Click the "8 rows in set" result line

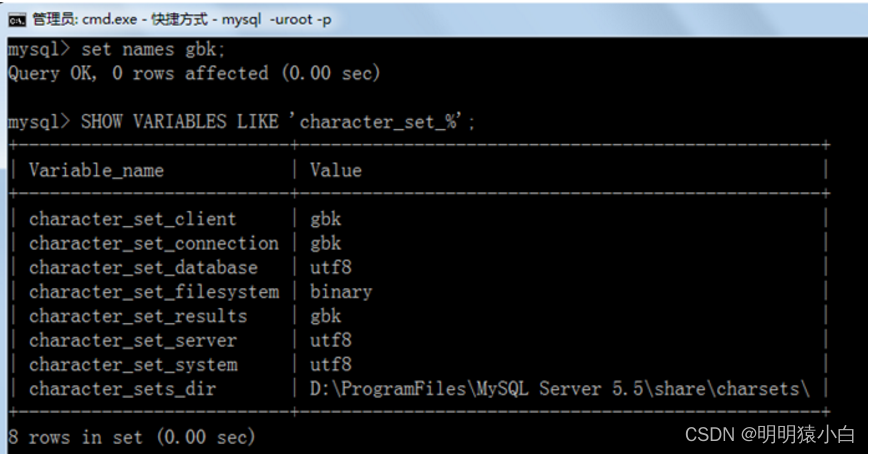coord(131,437)
